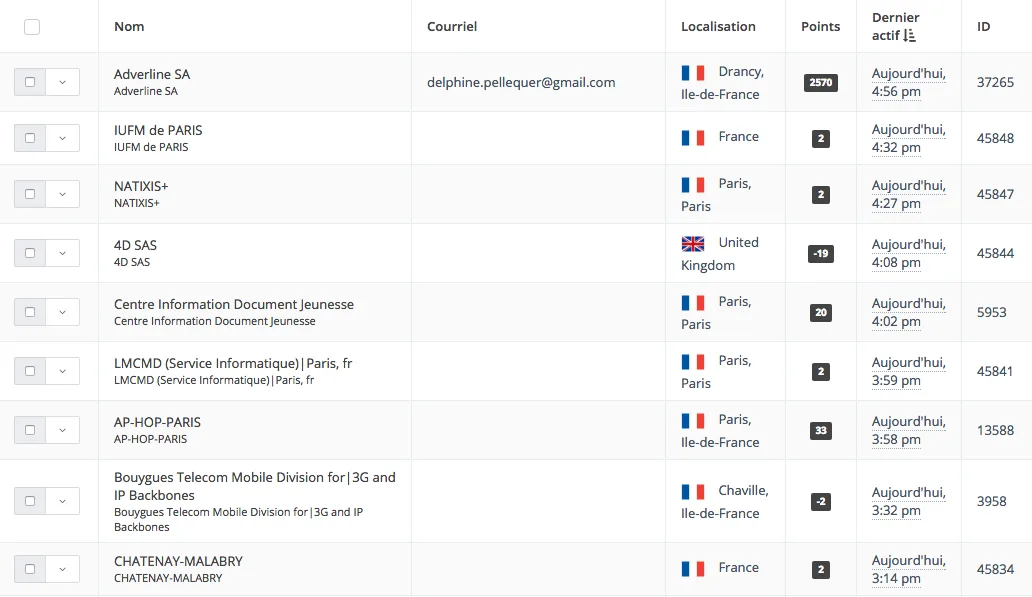Click the email delphine.pellequer@gmail.com
Screen dimensions: 1032x597
point(521,82)
